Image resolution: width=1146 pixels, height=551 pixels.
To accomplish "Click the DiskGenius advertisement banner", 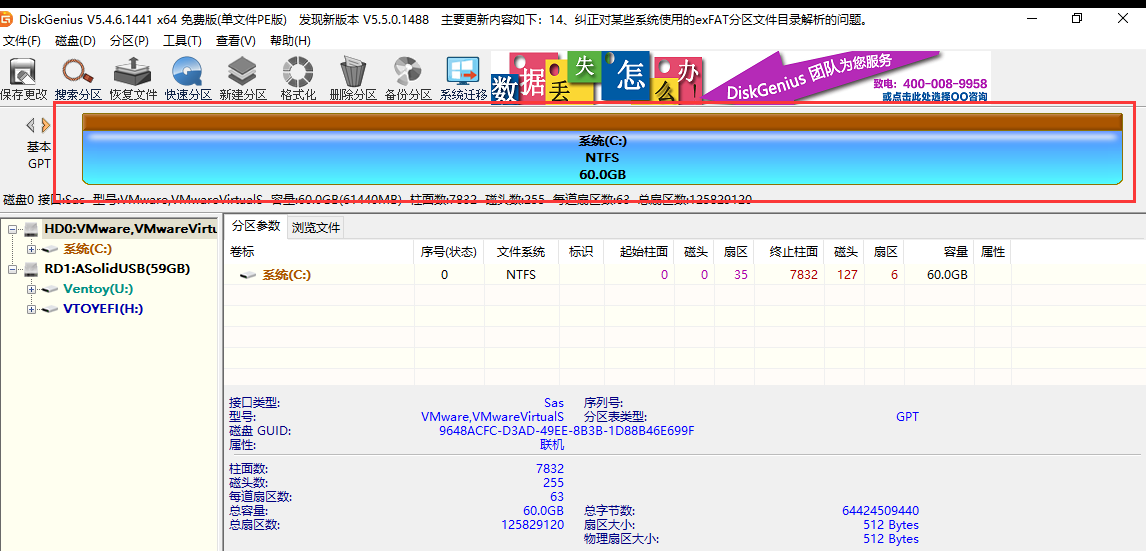I will (740, 77).
